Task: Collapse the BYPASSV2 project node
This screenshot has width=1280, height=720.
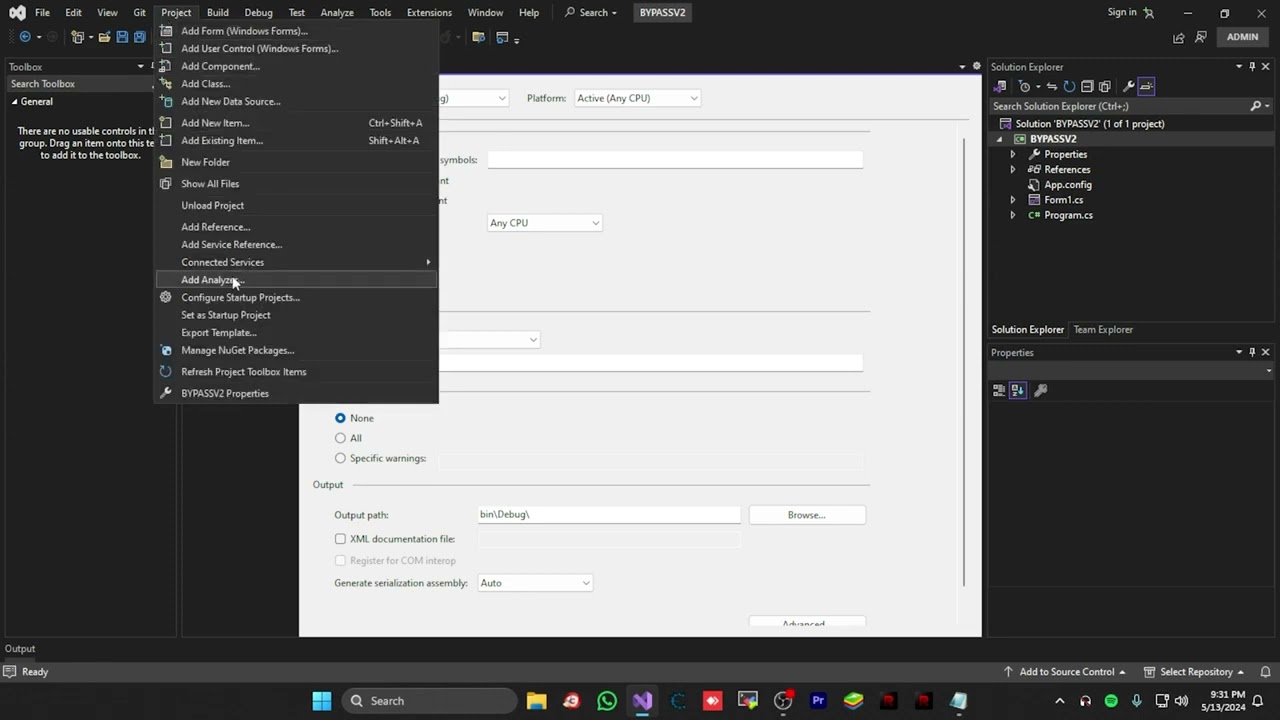Action: 999,140
